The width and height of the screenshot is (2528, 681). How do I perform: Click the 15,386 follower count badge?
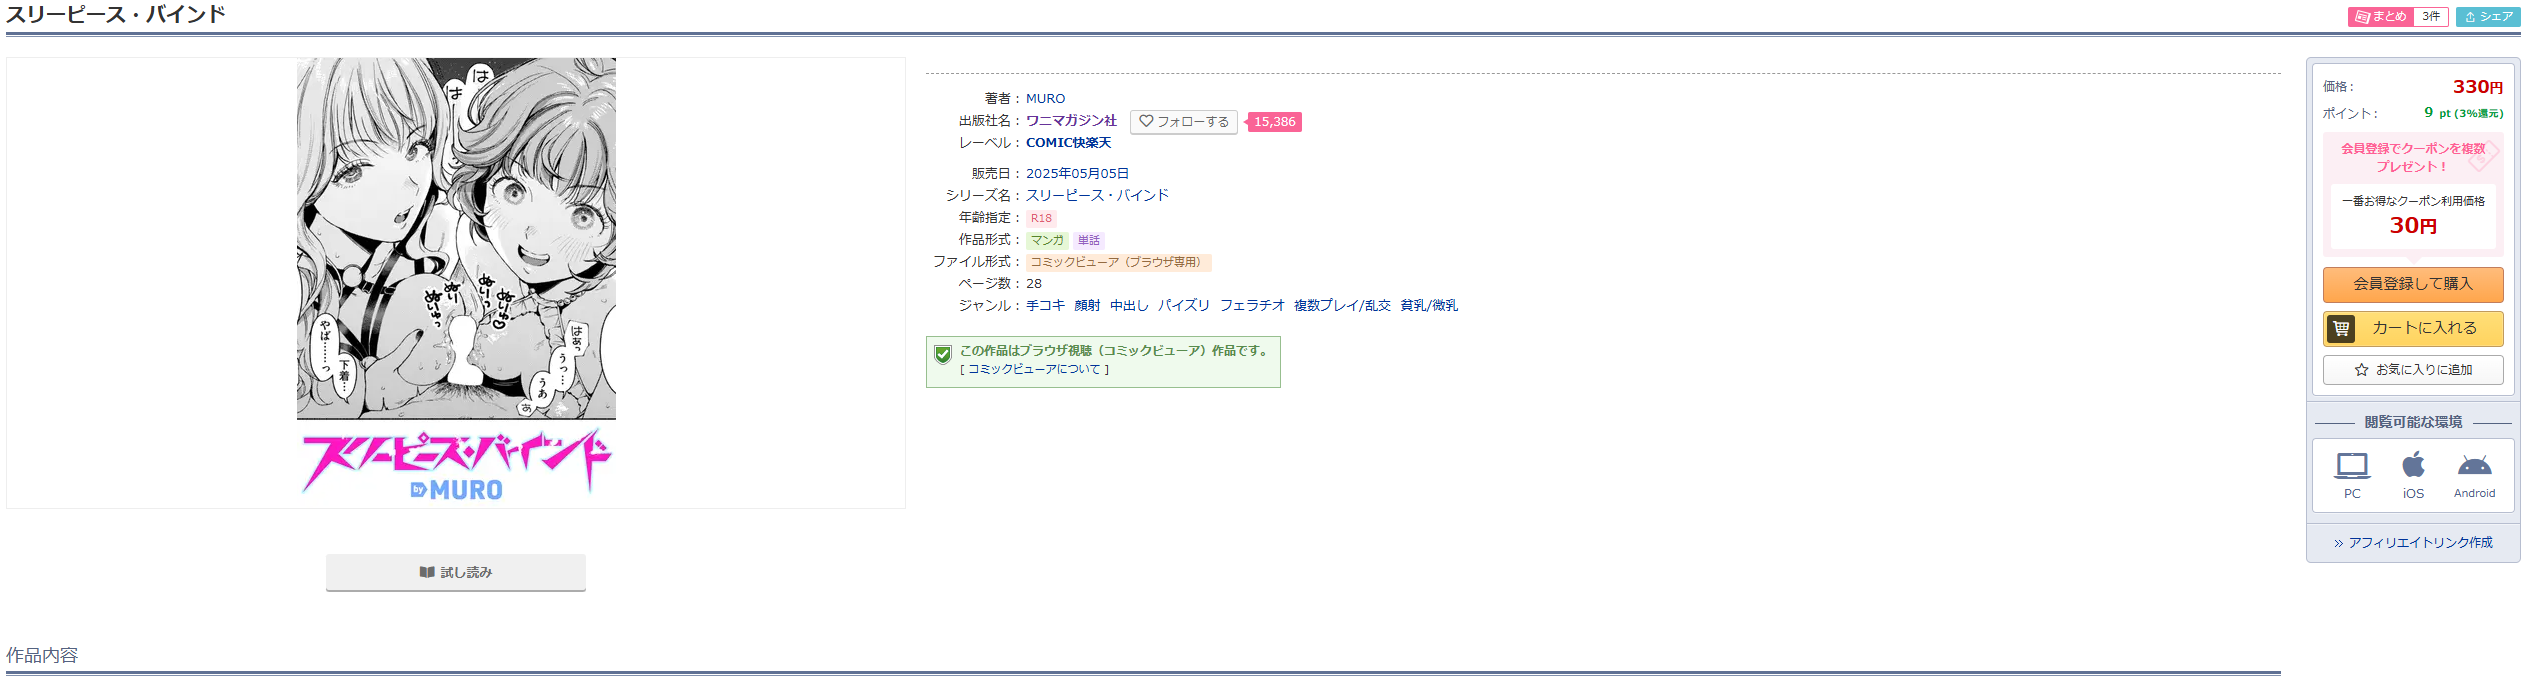(x=1274, y=122)
